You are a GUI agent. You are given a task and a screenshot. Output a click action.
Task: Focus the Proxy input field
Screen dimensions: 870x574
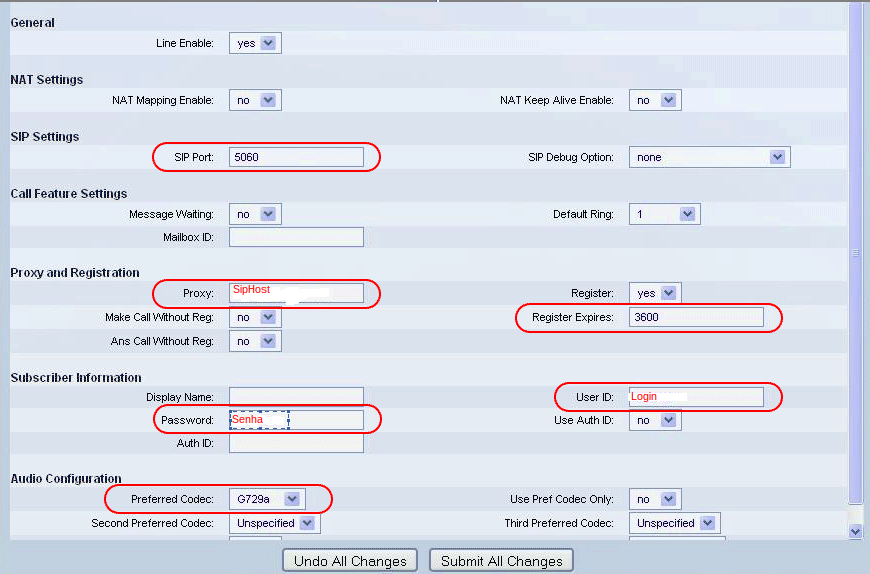(296, 293)
